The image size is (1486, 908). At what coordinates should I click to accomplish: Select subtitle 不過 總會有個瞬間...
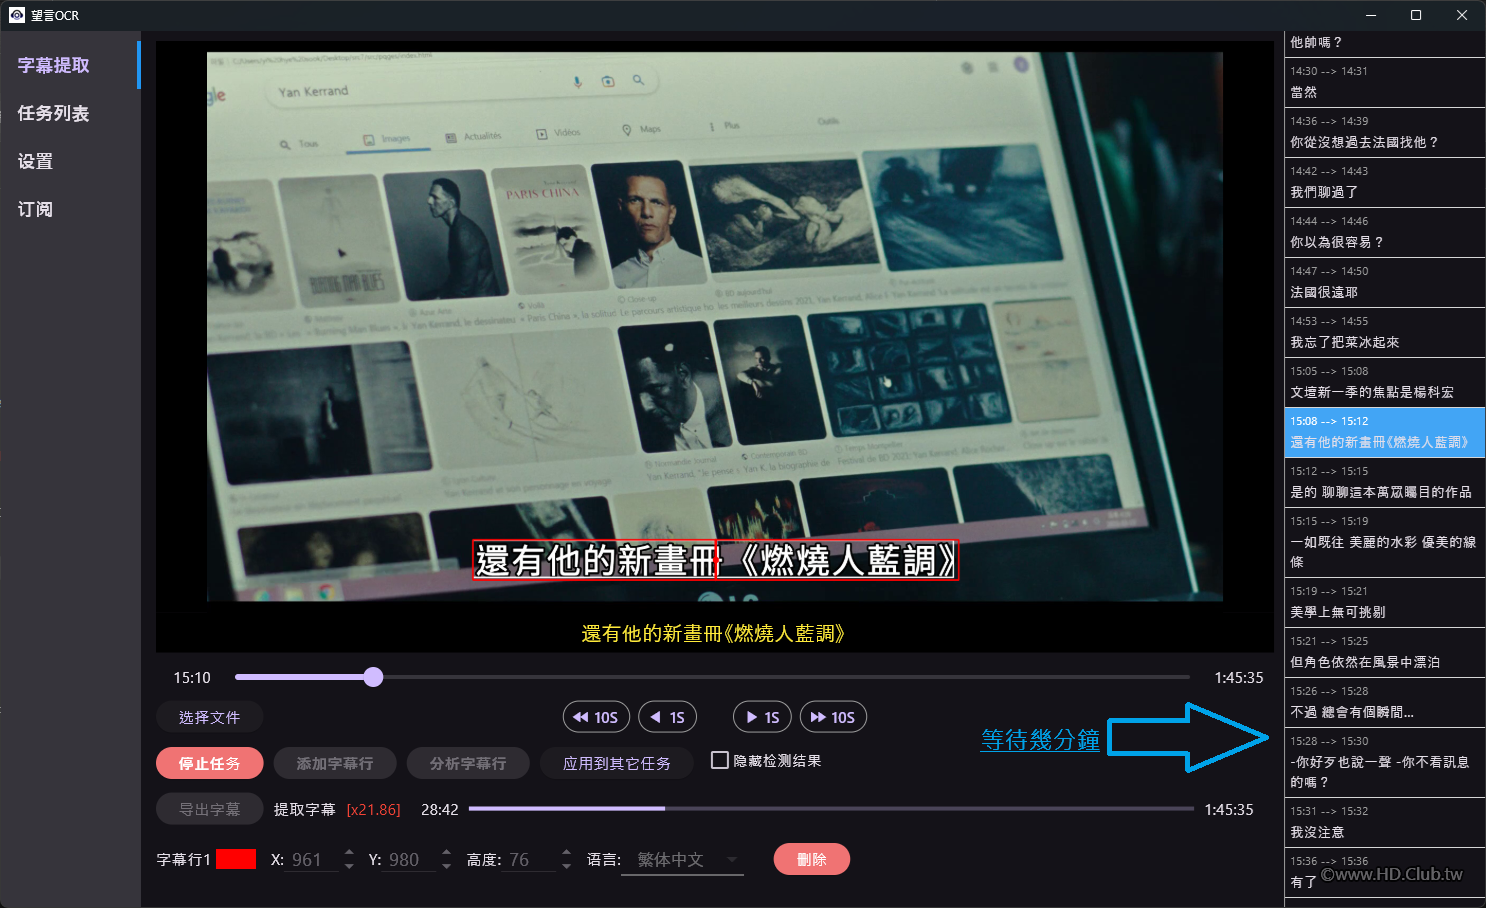(1384, 702)
